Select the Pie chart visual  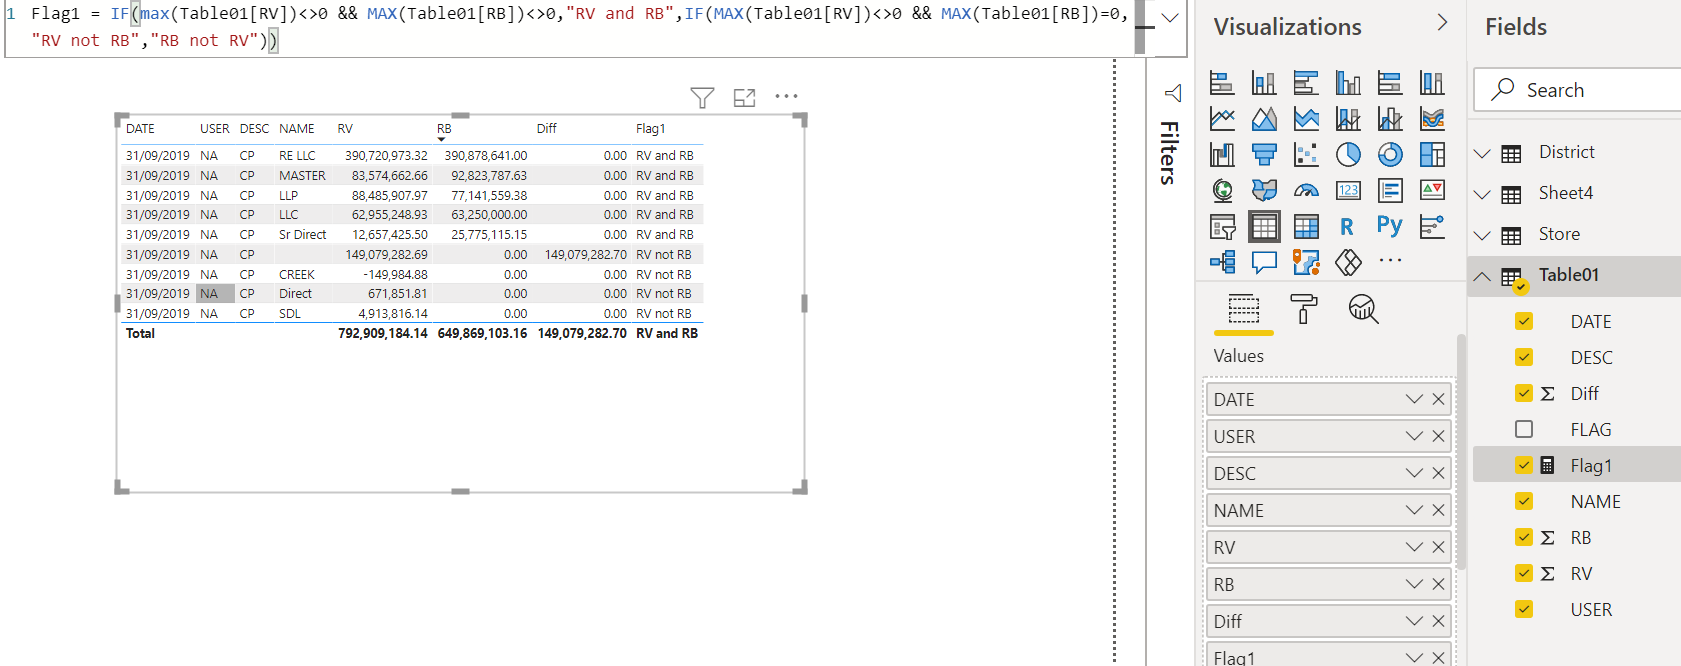[x=1348, y=155]
